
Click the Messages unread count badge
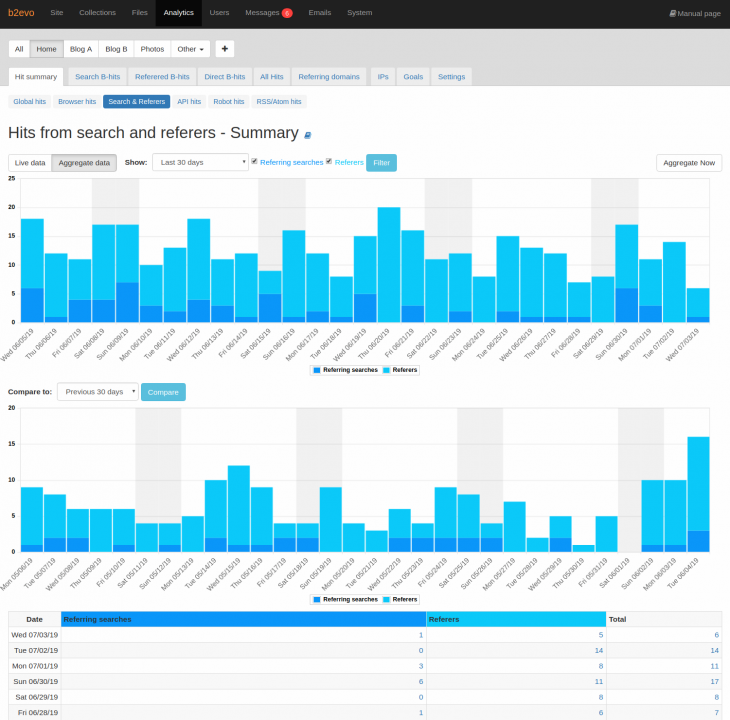coord(287,13)
